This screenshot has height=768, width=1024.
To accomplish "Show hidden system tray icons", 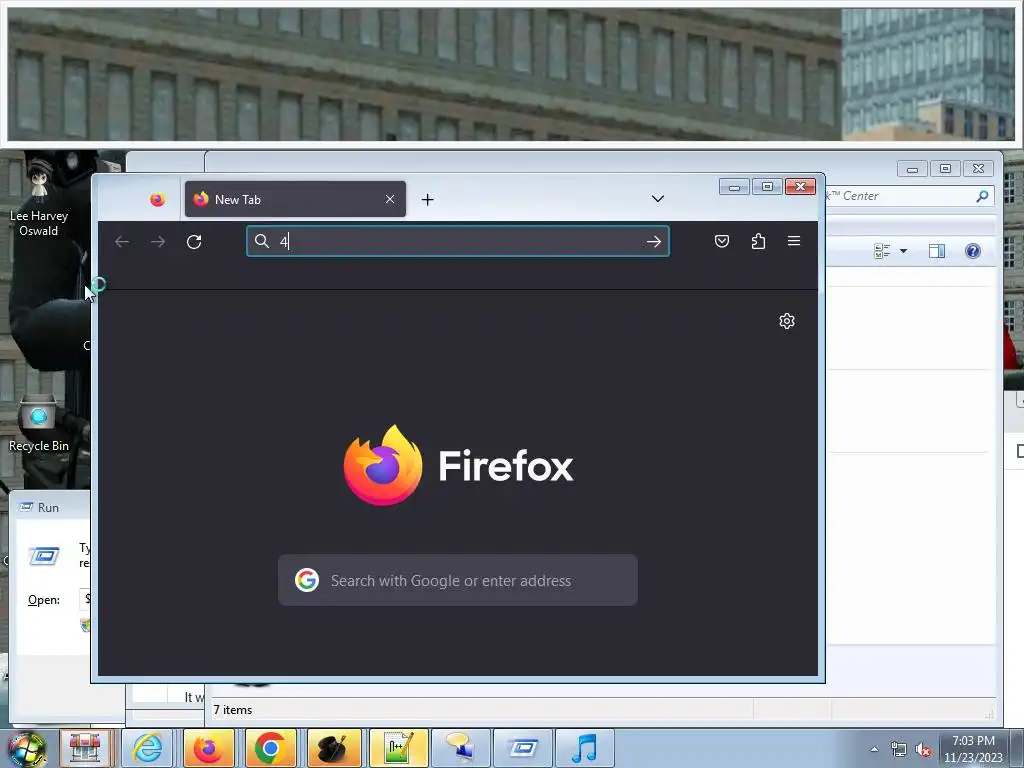I will pos(874,749).
